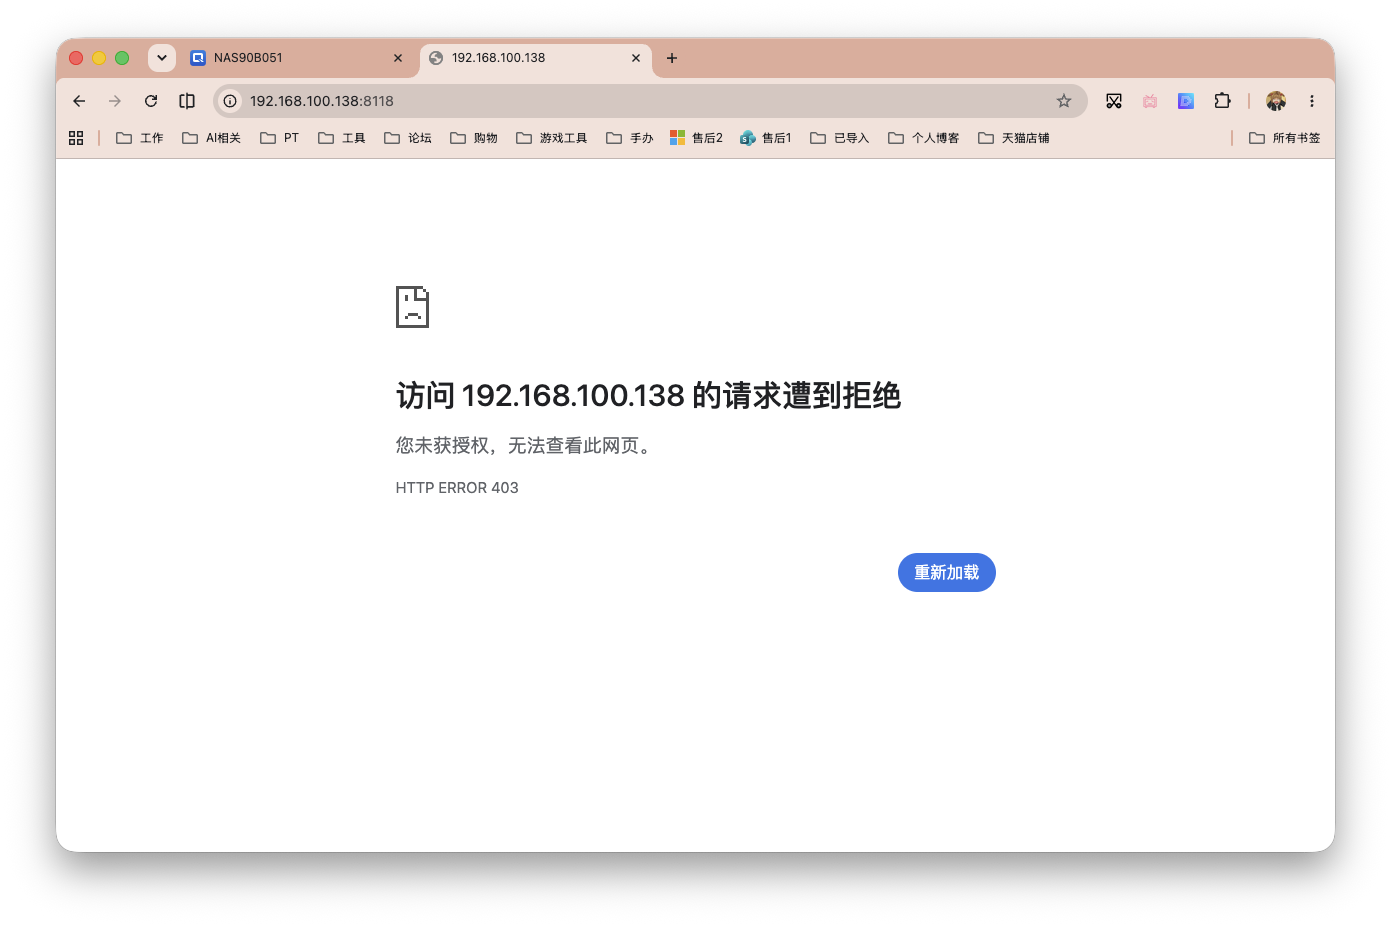Open the 论坛 bookmark folder
This screenshot has height=926, width=1391.
(x=408, y=138)
